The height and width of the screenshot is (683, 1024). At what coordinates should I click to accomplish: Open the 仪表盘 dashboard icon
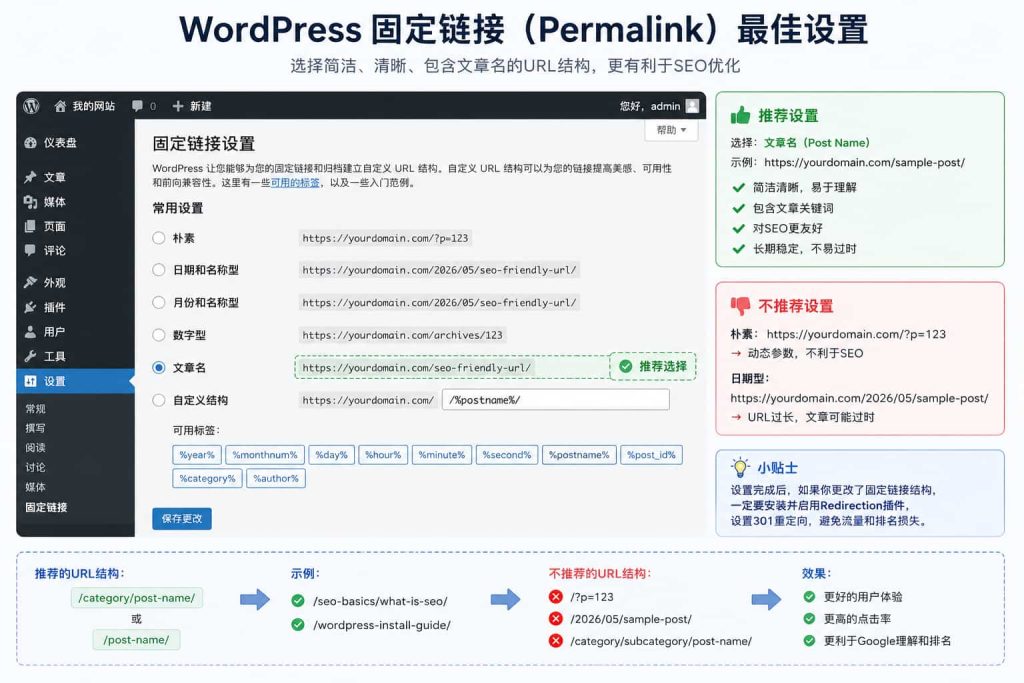click(x=30, y=143)
